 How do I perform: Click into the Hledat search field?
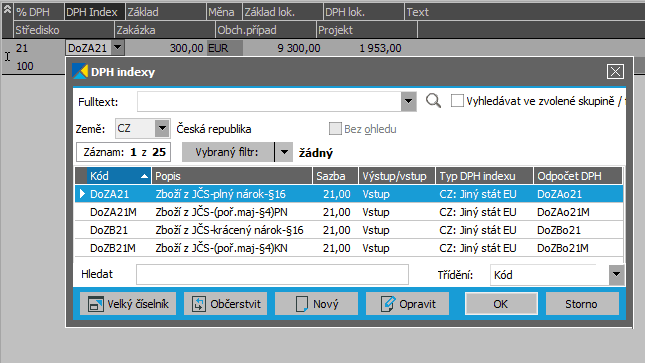272,275
